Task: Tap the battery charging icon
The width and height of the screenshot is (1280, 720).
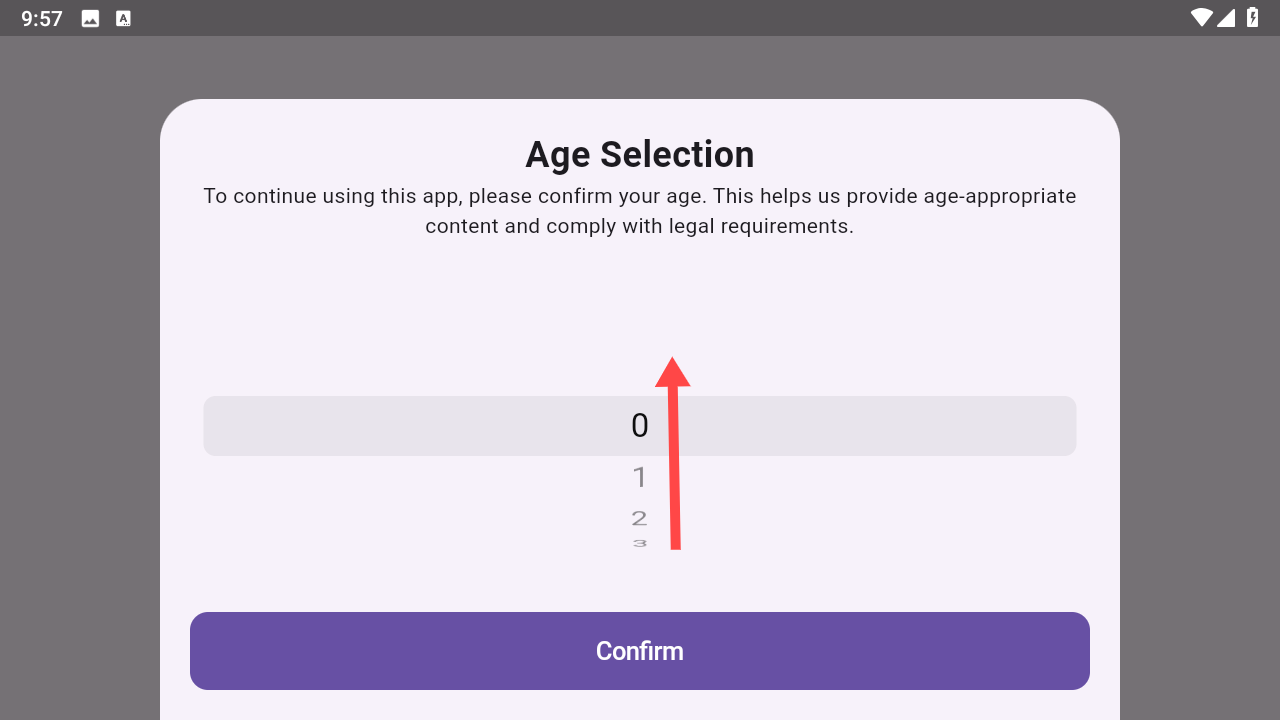Action: (x=1252, y=17)
